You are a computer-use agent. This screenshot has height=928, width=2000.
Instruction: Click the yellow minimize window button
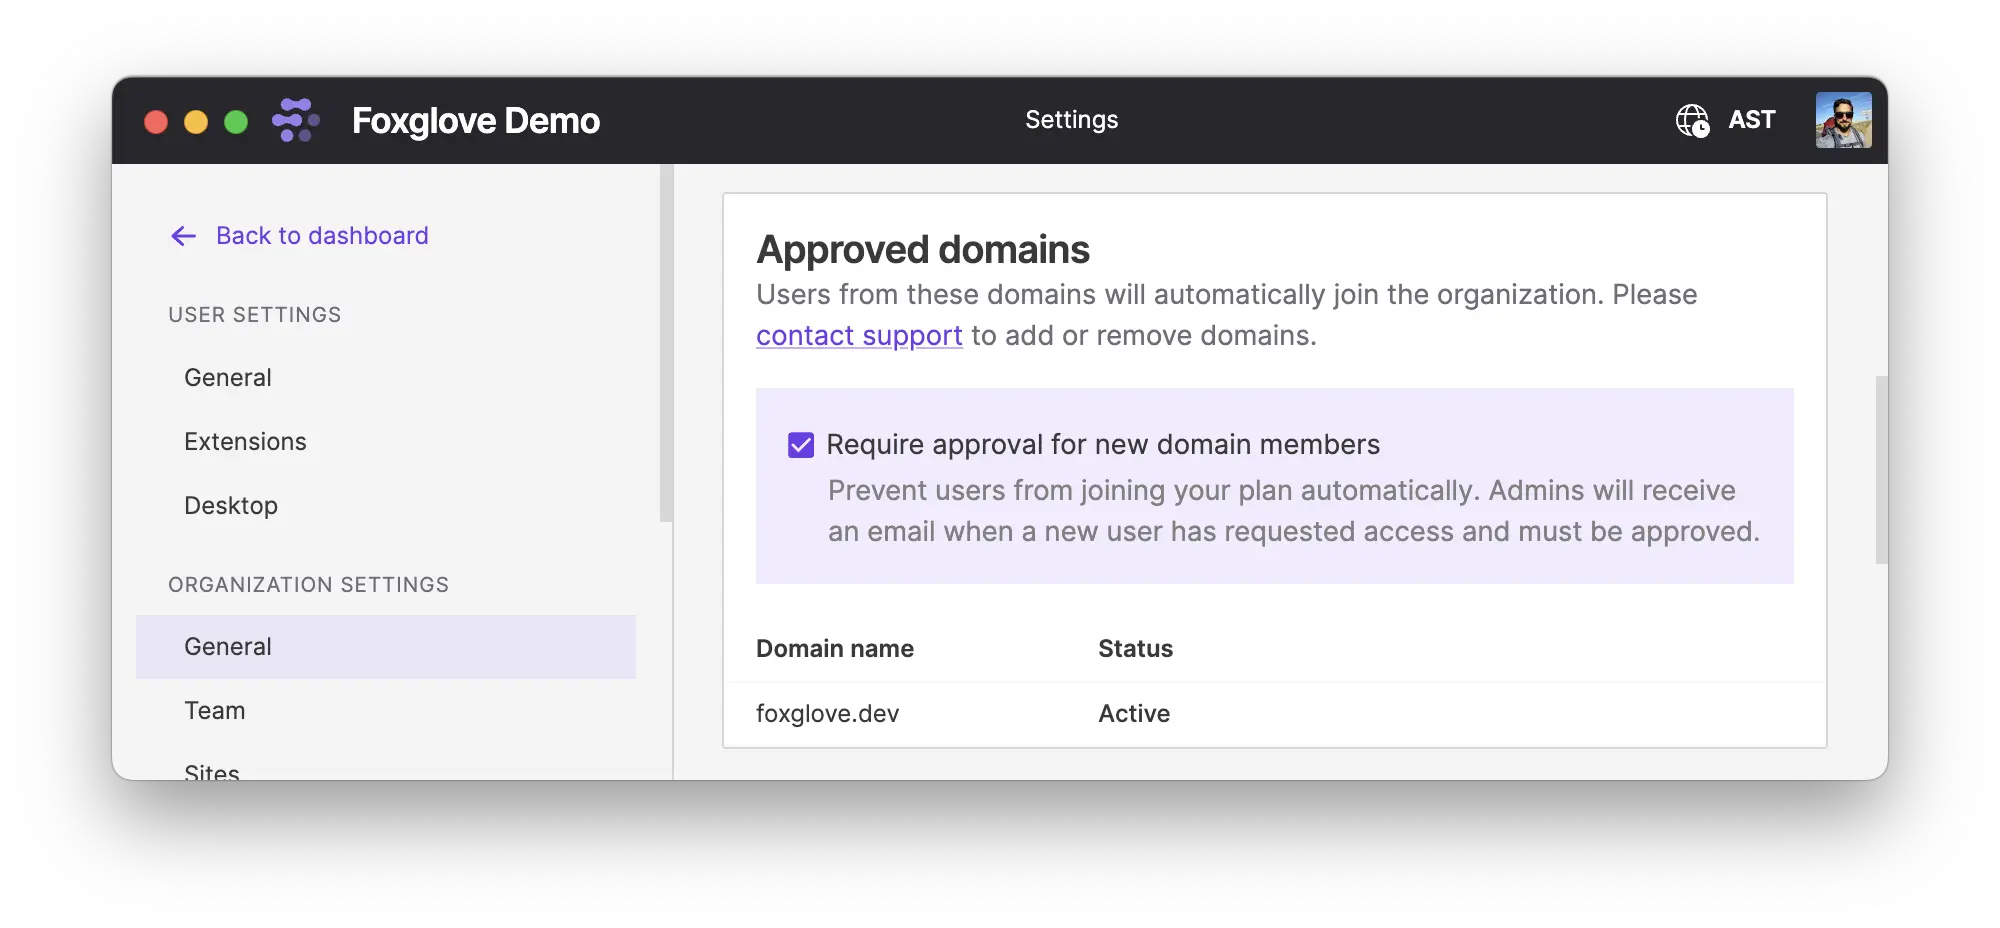click(x=196, y=122)
